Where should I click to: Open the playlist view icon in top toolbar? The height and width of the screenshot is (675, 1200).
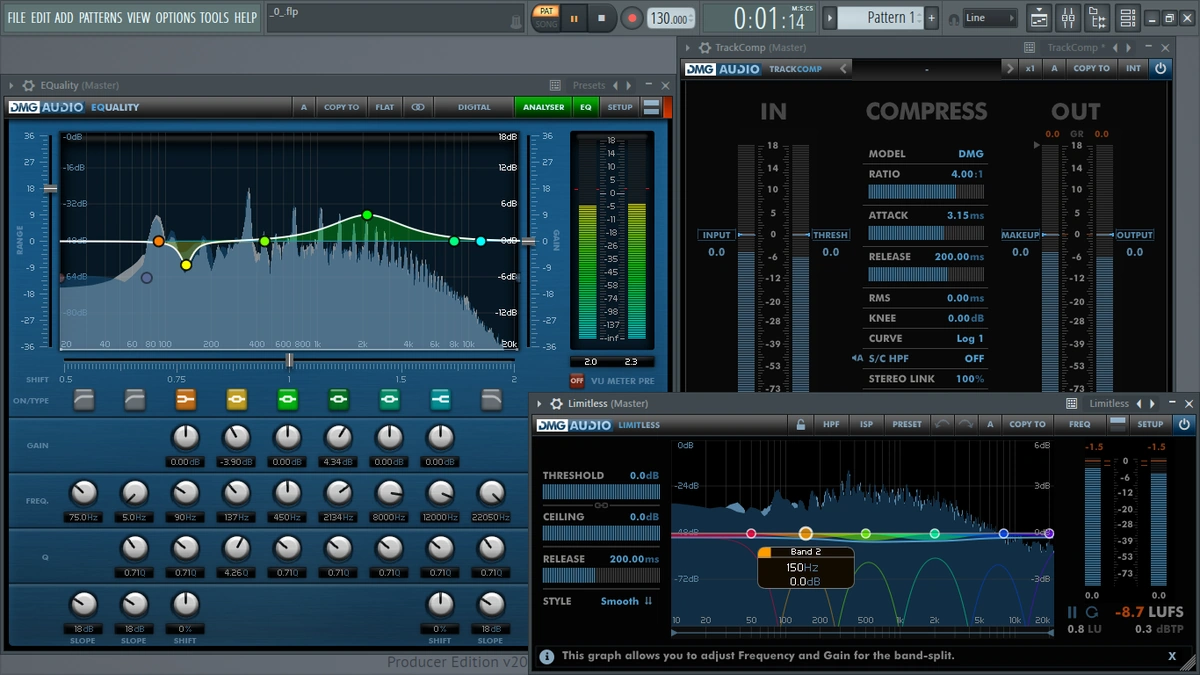point(1039,18)
